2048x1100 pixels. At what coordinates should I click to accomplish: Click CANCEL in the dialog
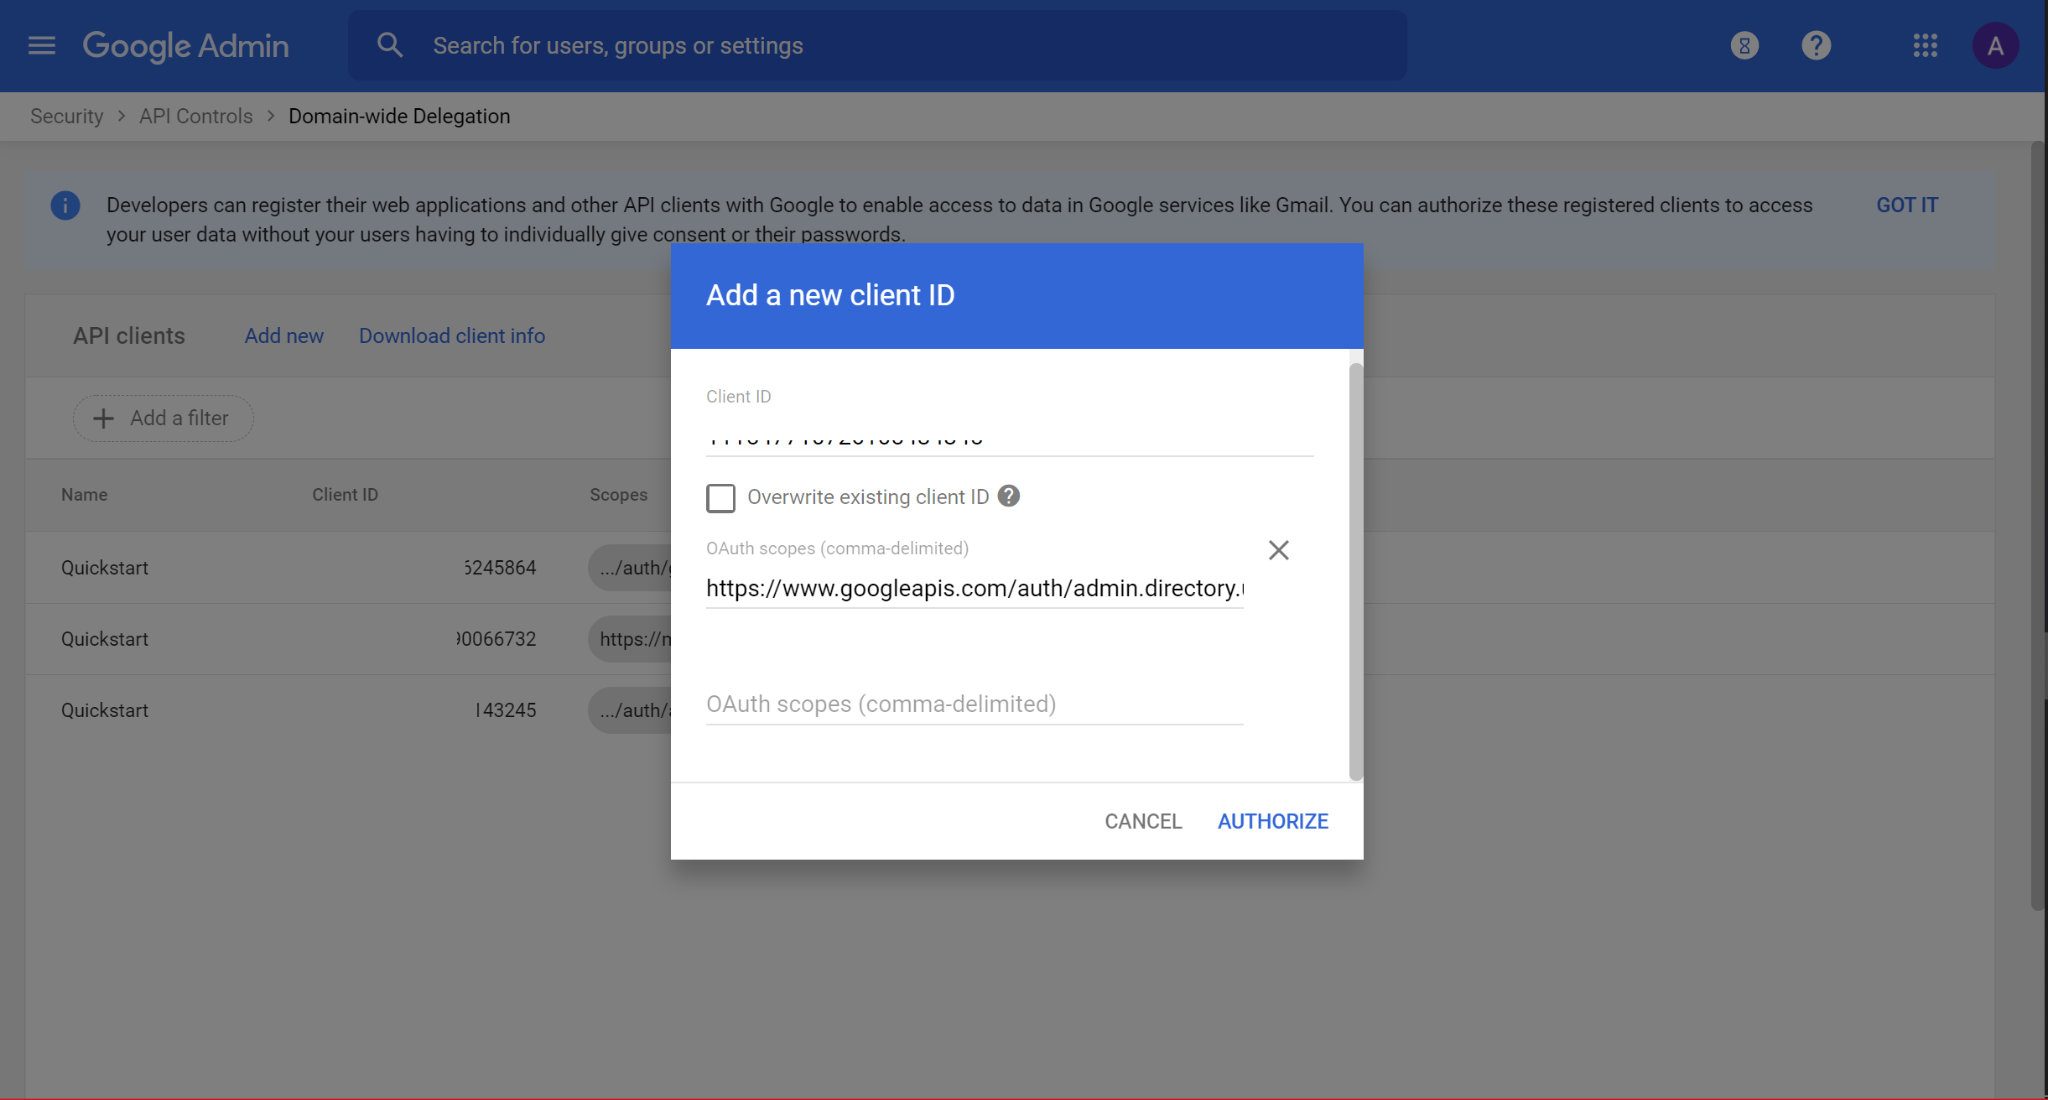(x=1143, y=821)
